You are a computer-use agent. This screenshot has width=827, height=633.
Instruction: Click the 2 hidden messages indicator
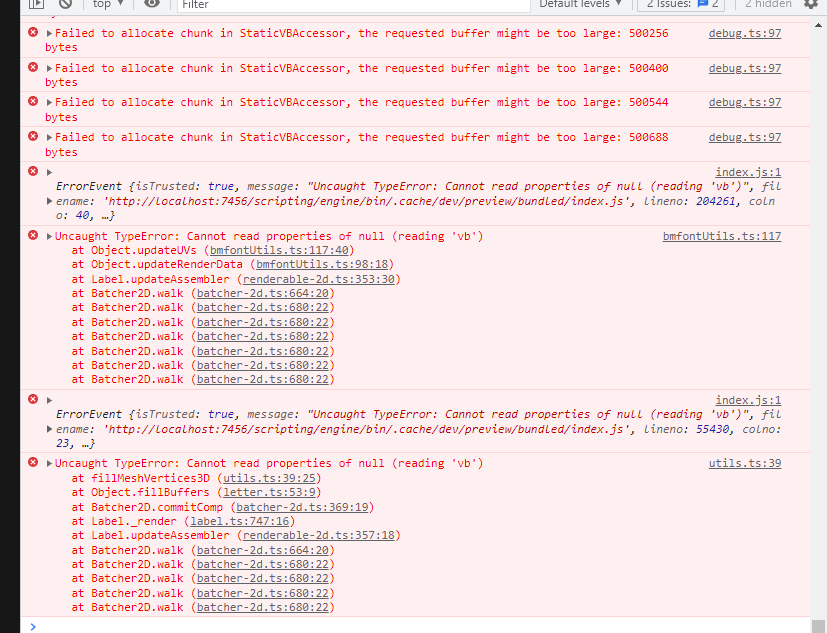[x=768, y=4]
